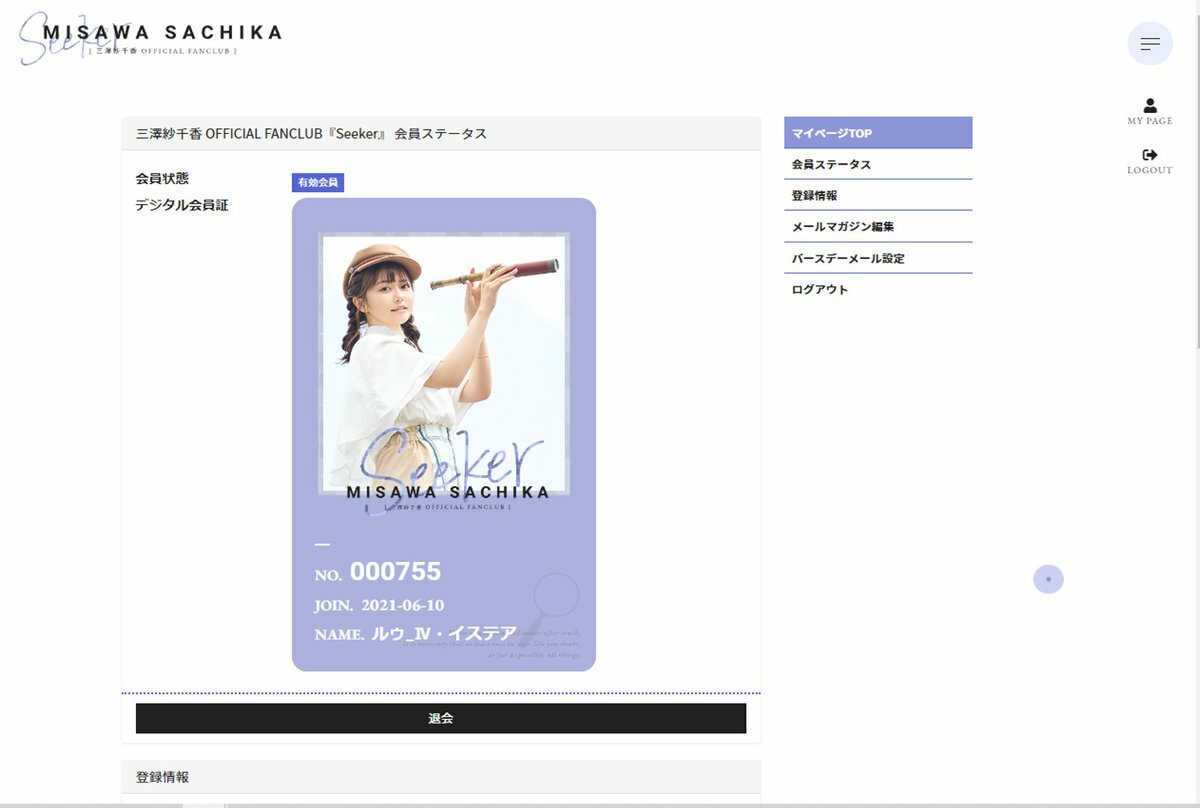This screenshot has height=808, width=1200.
Task: Open the hamburger menu icon
Action: [1150, 44]
